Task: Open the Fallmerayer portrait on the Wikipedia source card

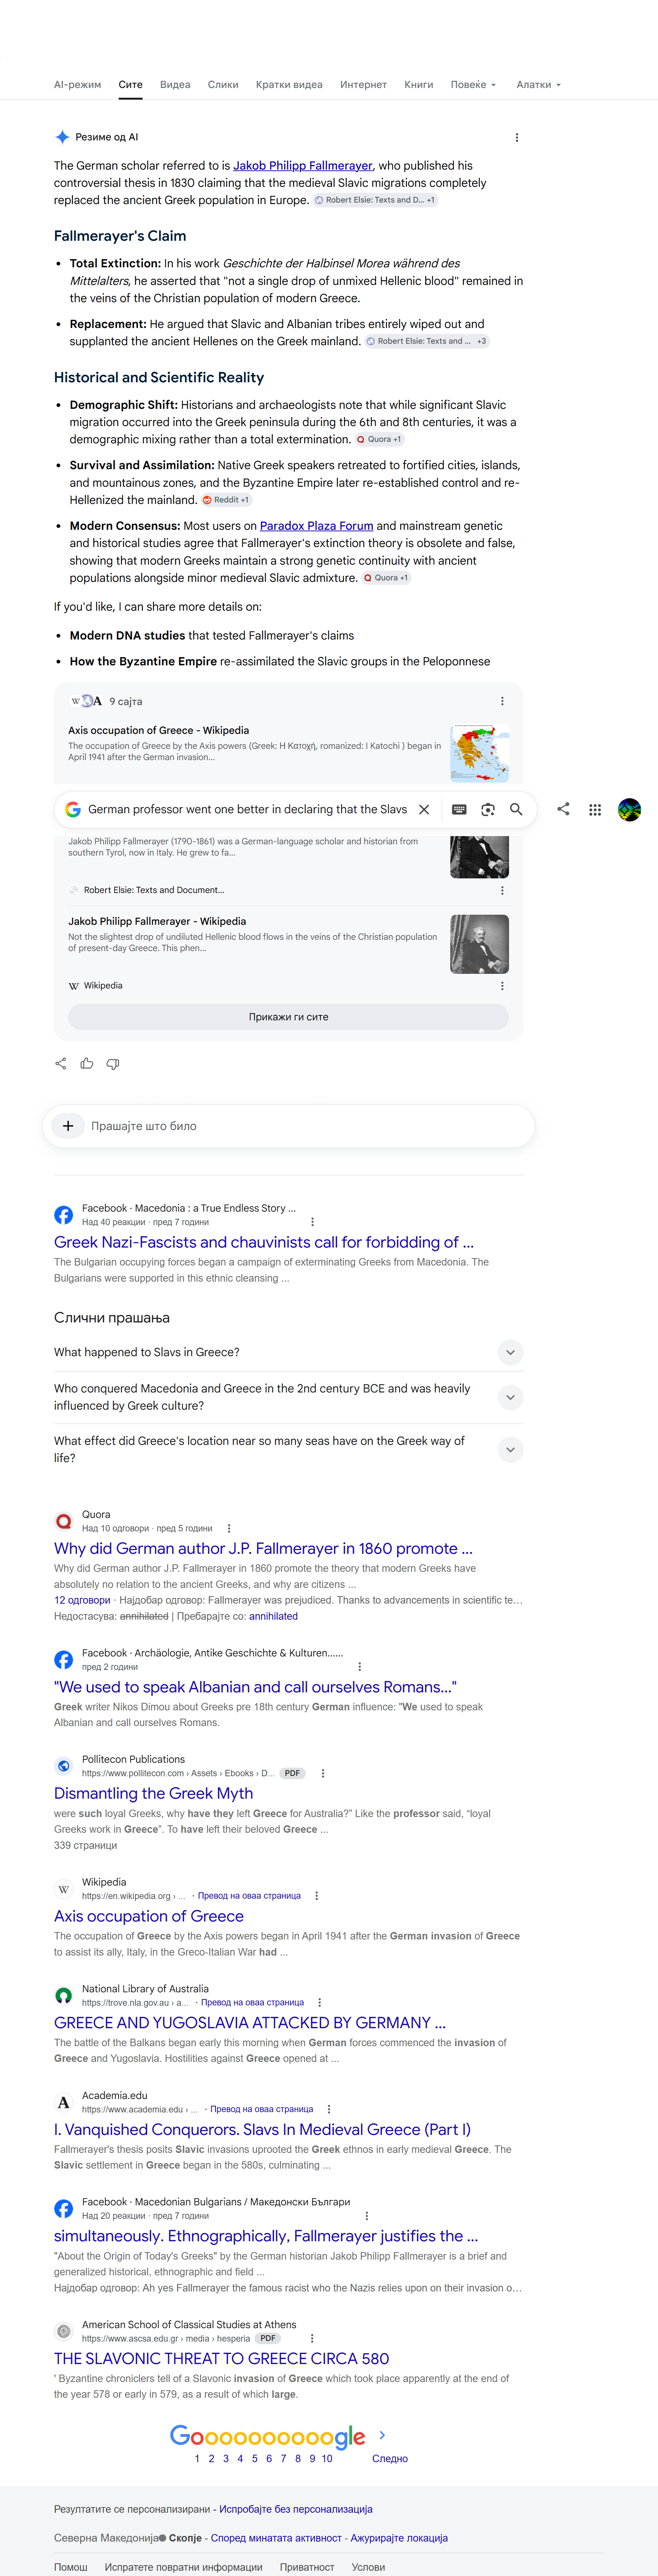Action: click(480, 944)
